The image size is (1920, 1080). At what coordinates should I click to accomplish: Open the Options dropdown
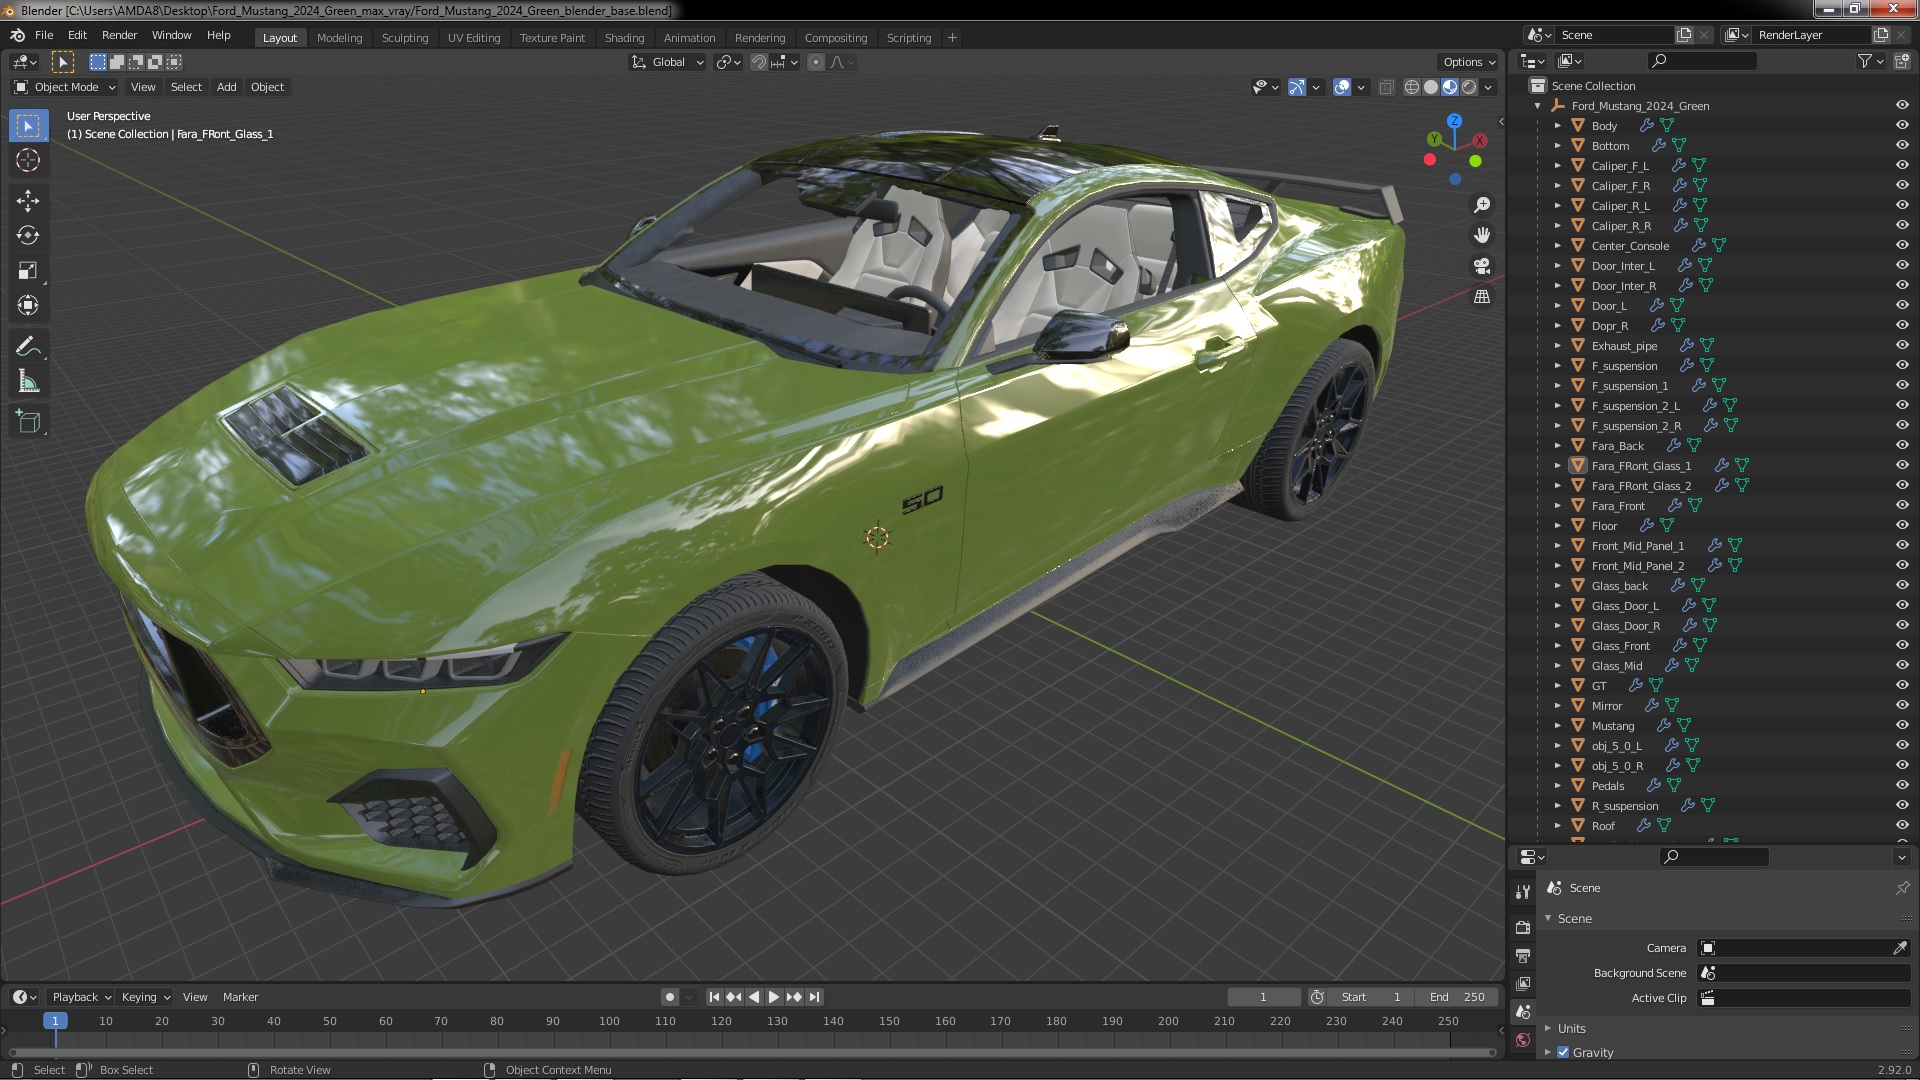click(1468, 62)
